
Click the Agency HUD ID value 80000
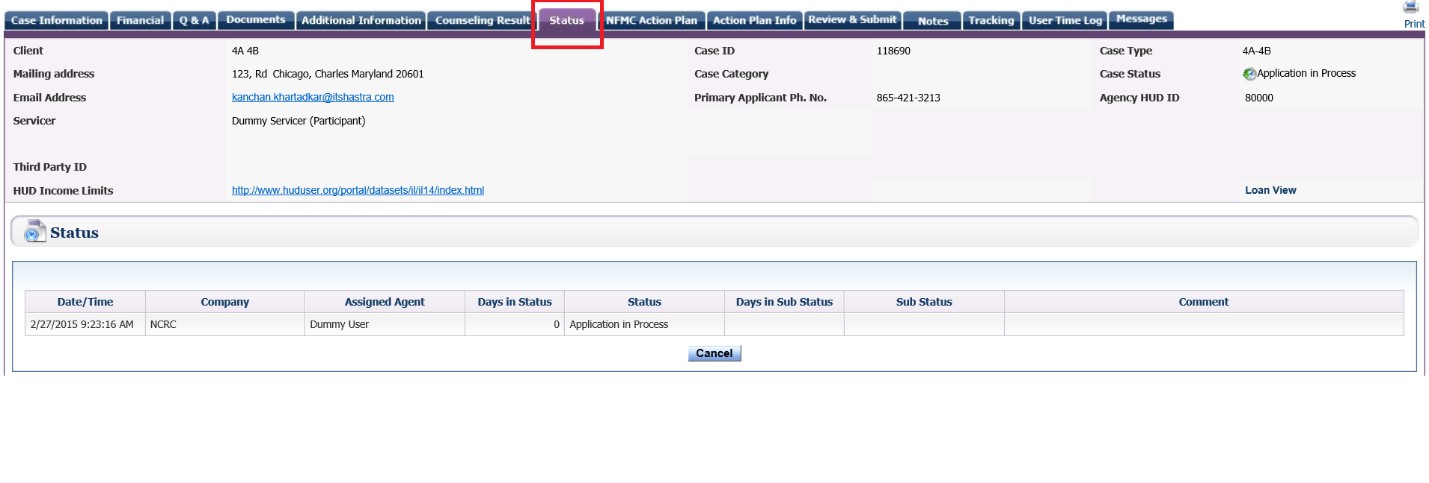click(1259, 98)
